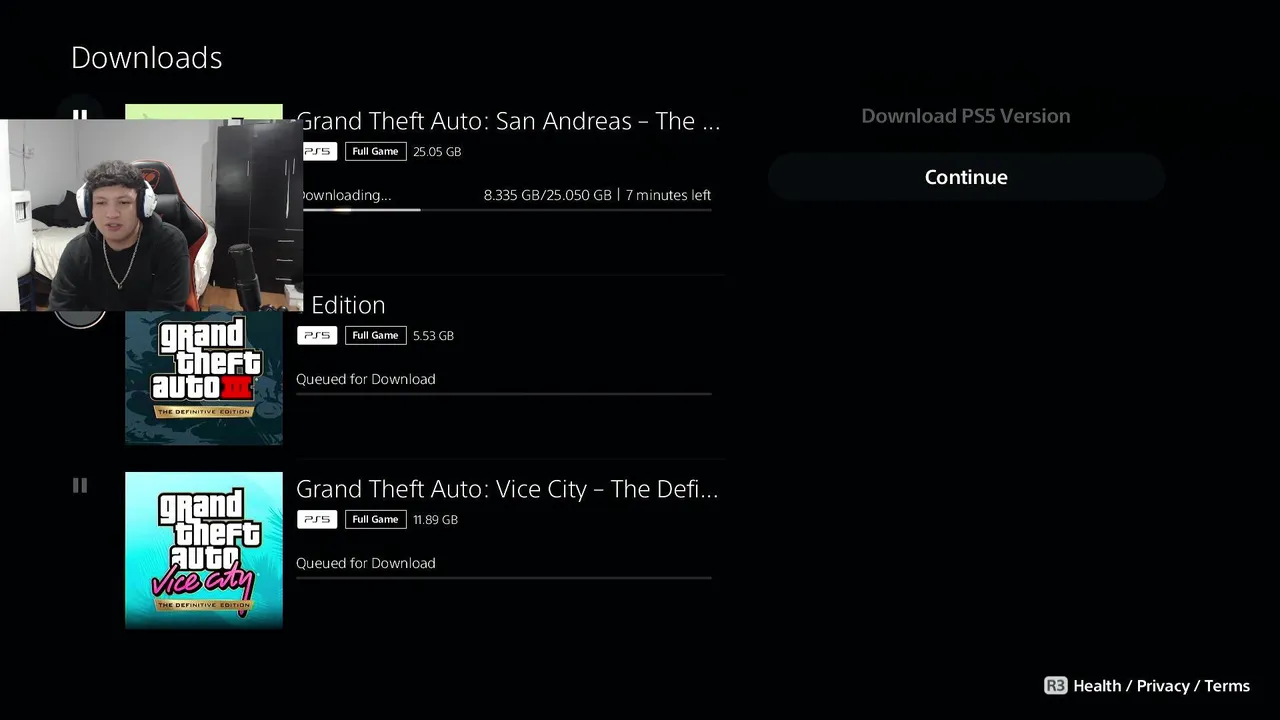Select the Vice City cover thumbnail
The image size is (1280, 720).
click(x=204, y=550)
